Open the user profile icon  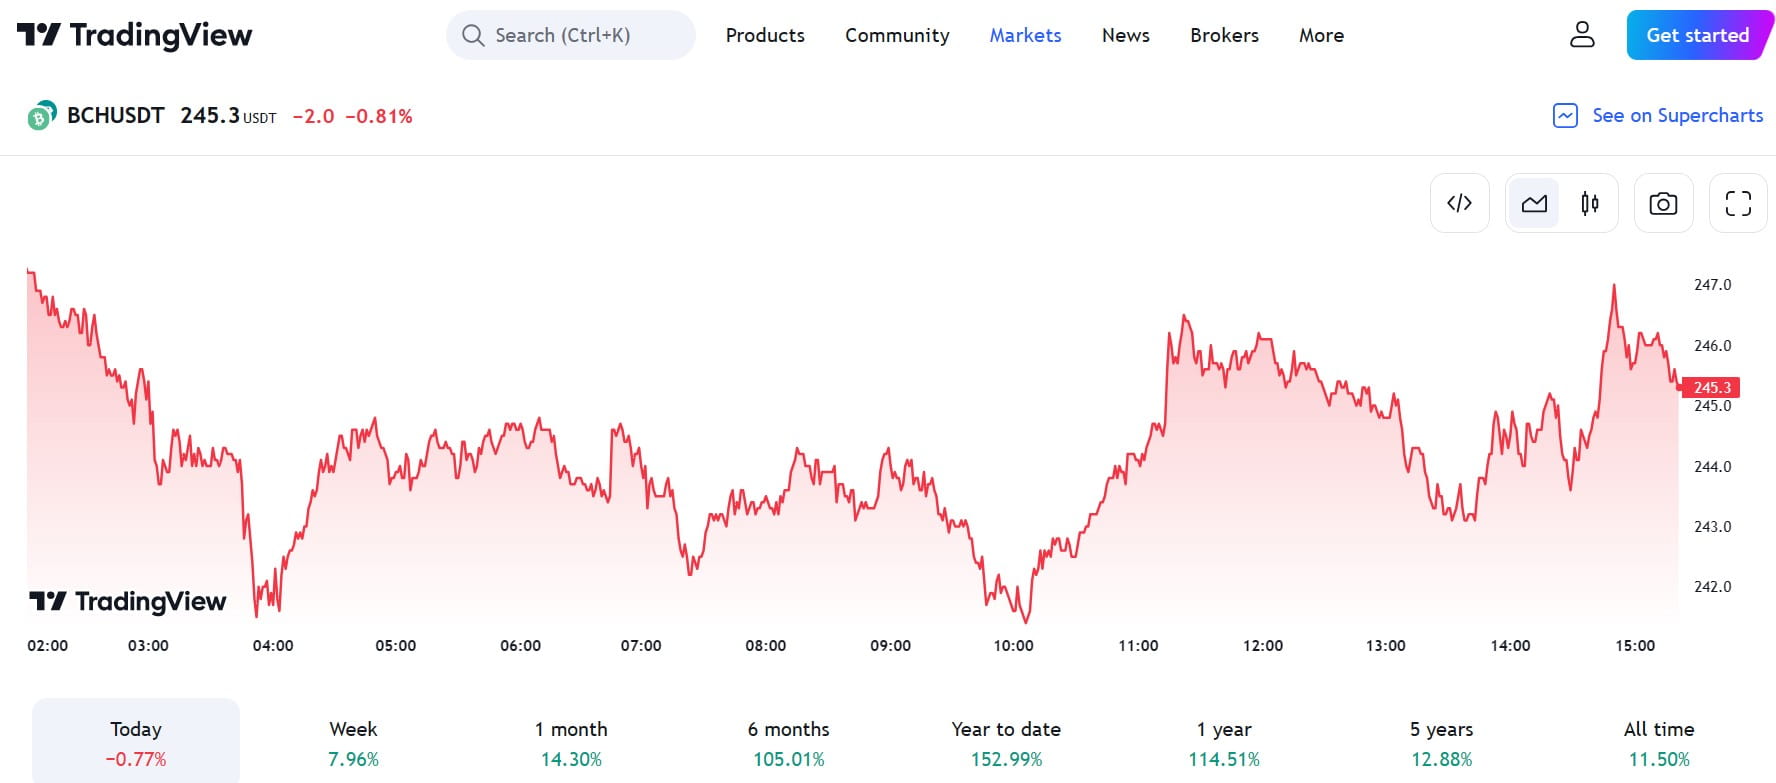tap(1582, 35)
